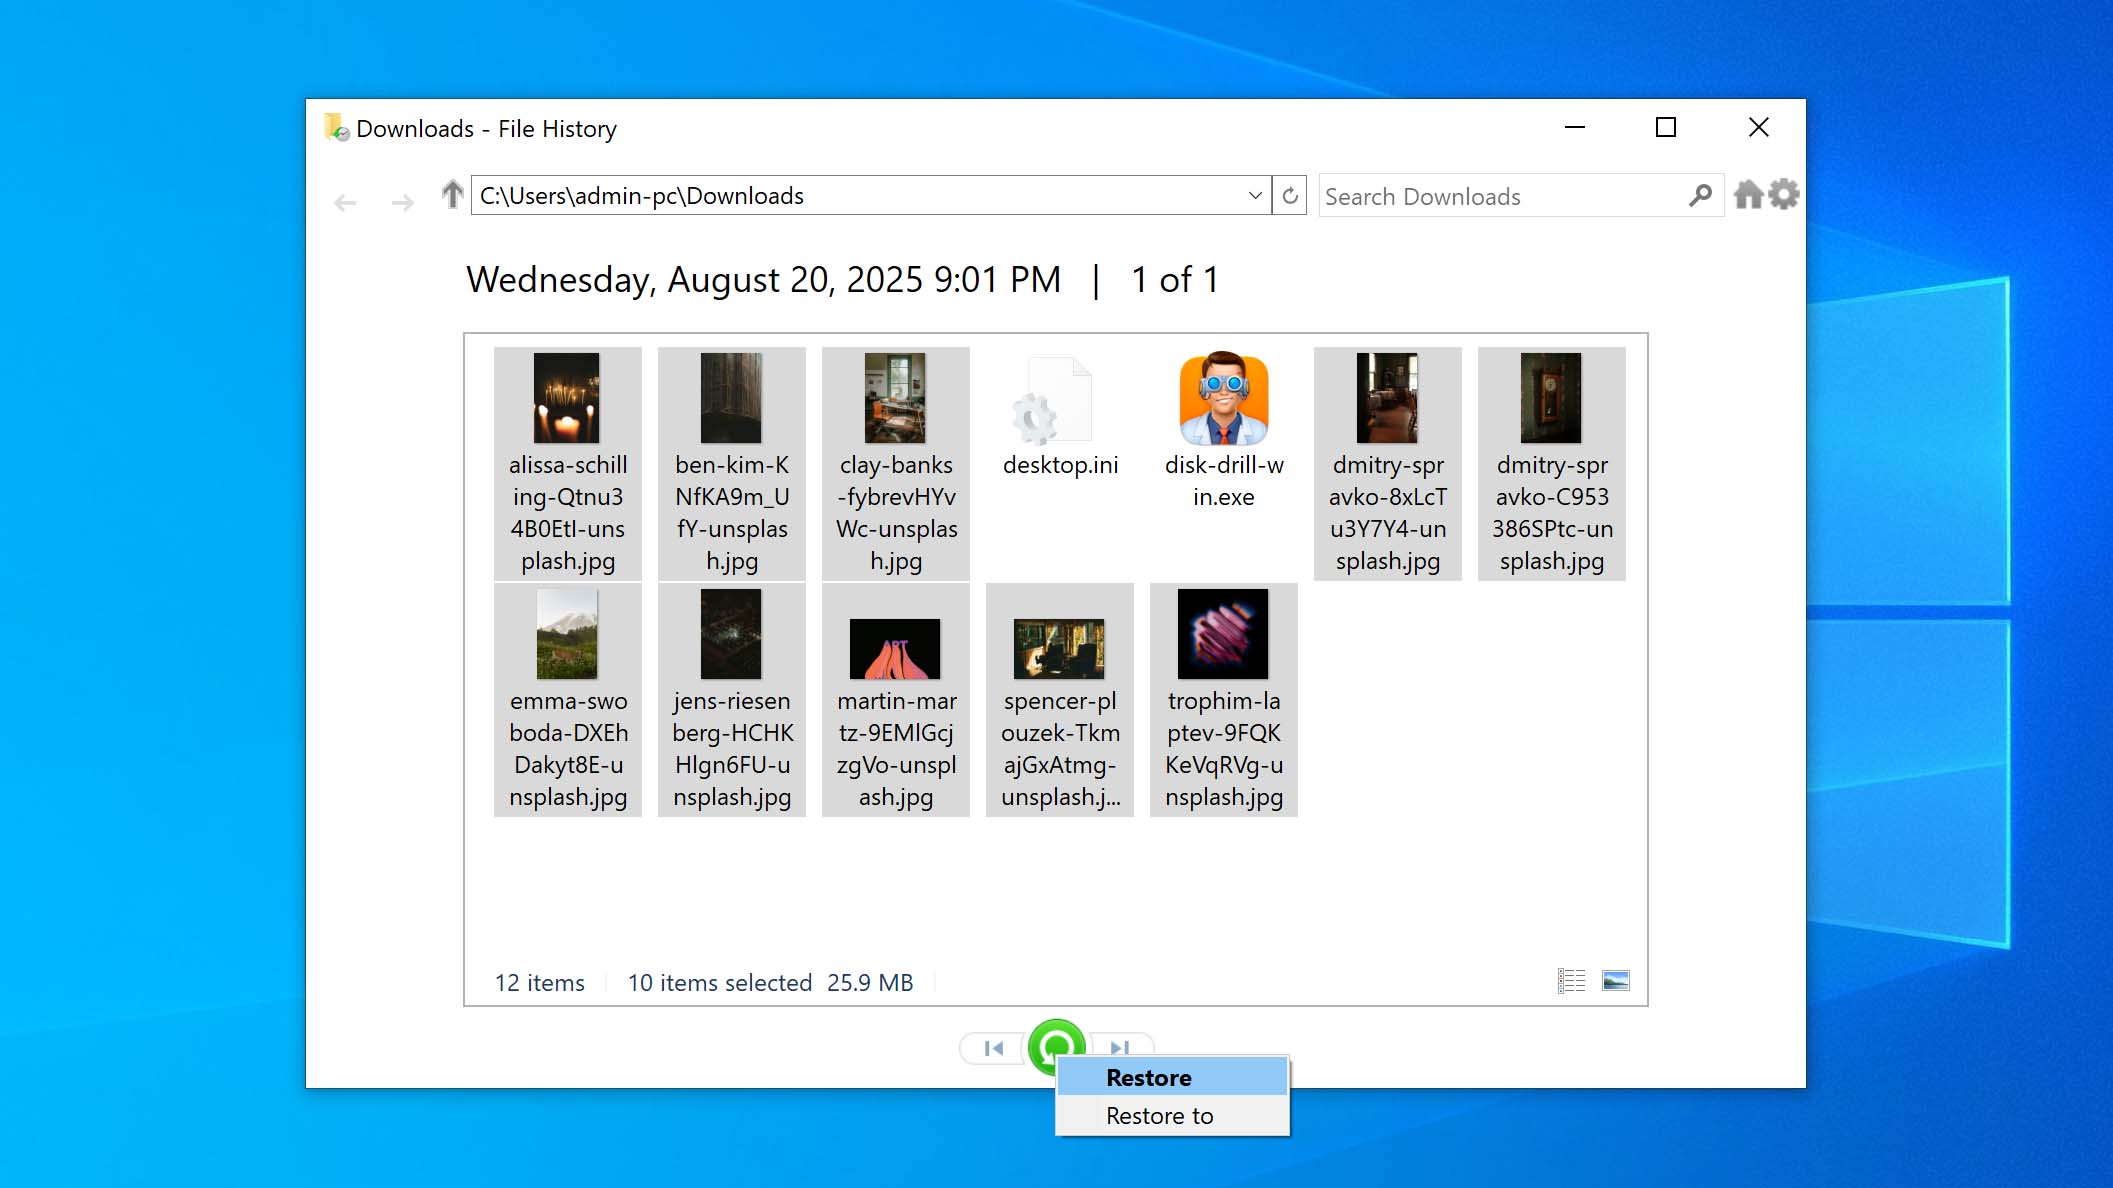2113x1188 pixels.
Task: Click the forward navigation arrow
Action: (x=402, y=202)
